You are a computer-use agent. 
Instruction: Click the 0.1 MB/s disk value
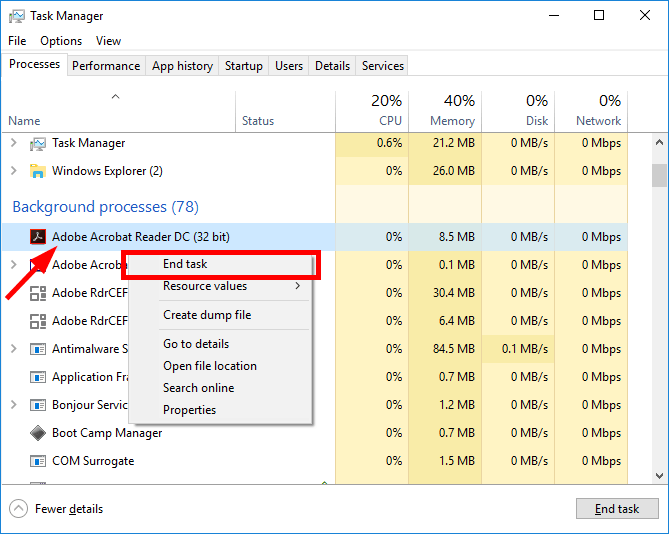525,349
